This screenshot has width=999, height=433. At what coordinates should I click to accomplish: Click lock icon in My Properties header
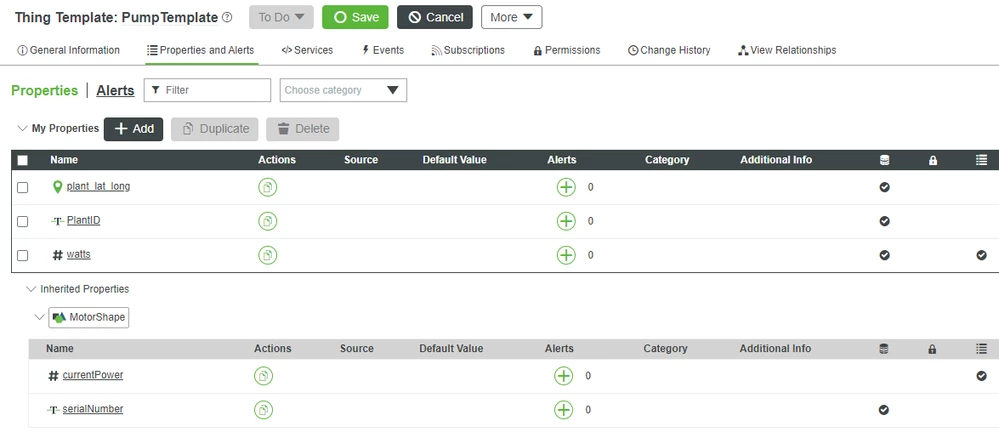(x=933, y=160)
